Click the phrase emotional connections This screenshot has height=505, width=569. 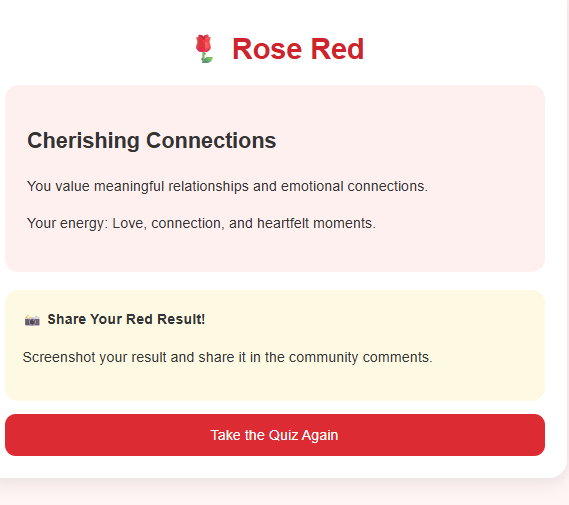(354, 186)
